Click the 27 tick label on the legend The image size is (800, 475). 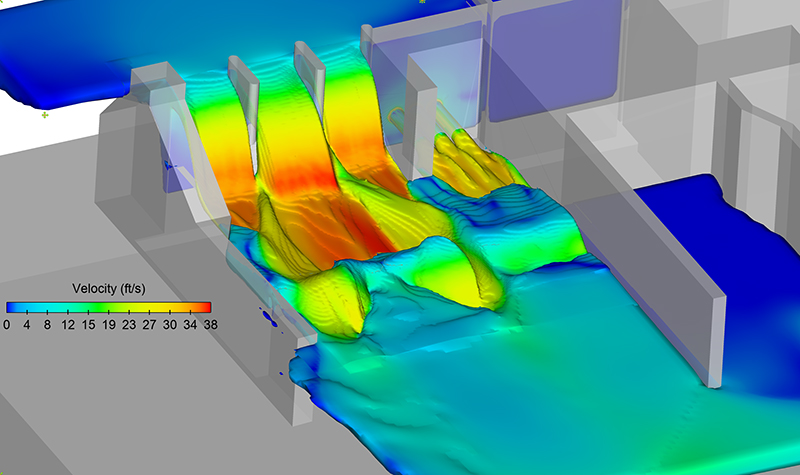pyautogui.click(x=149, y=324)
